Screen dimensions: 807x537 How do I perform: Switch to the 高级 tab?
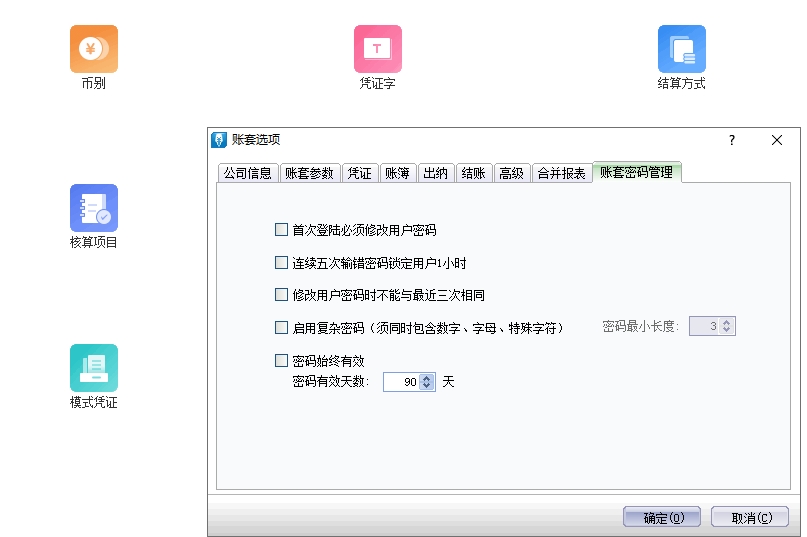tap(512, 173)
